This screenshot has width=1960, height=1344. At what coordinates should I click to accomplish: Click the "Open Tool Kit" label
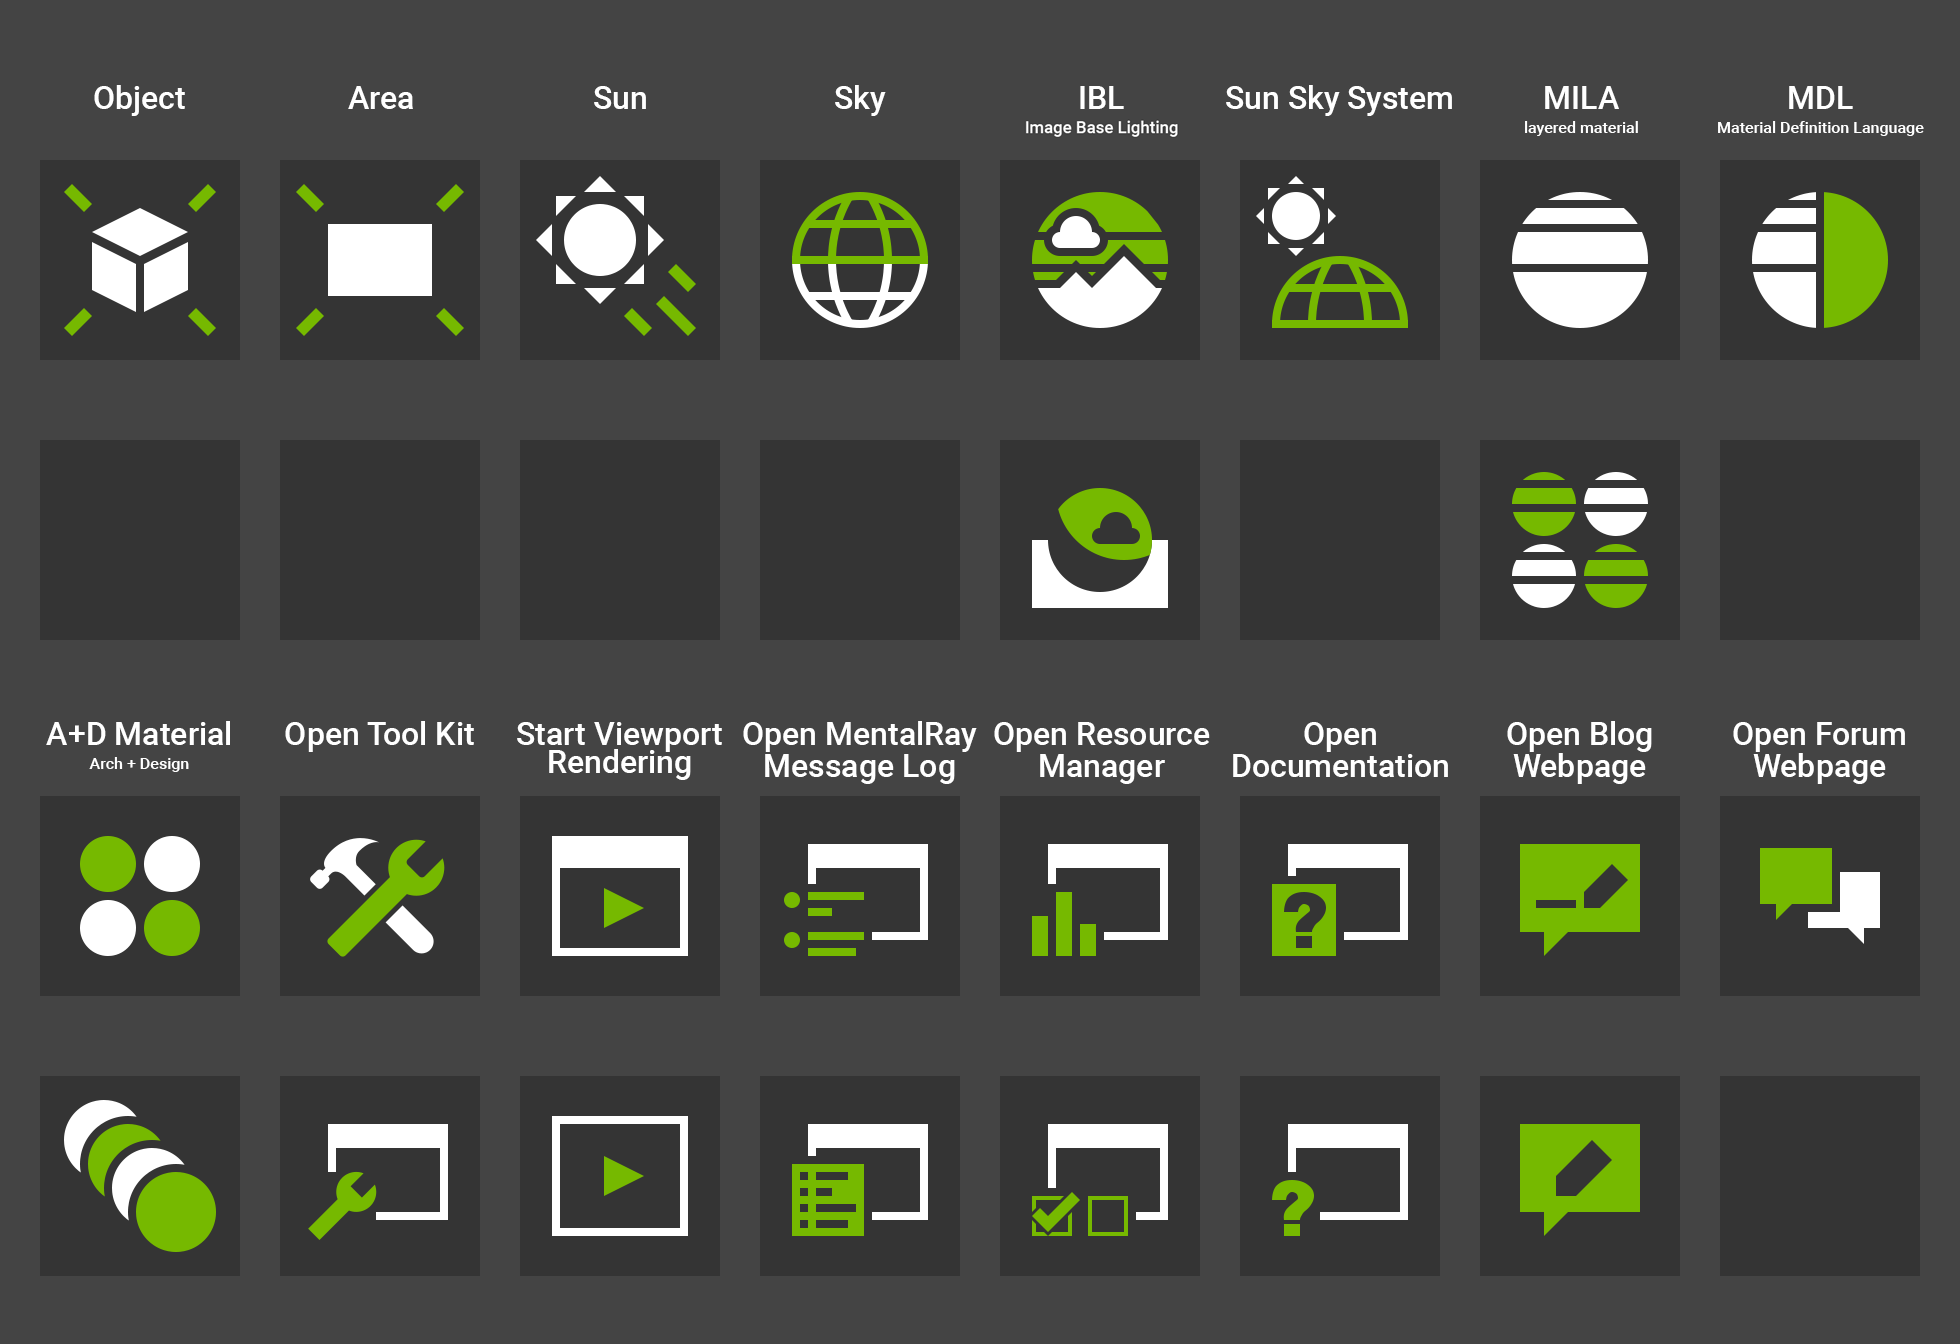[379, 735]
